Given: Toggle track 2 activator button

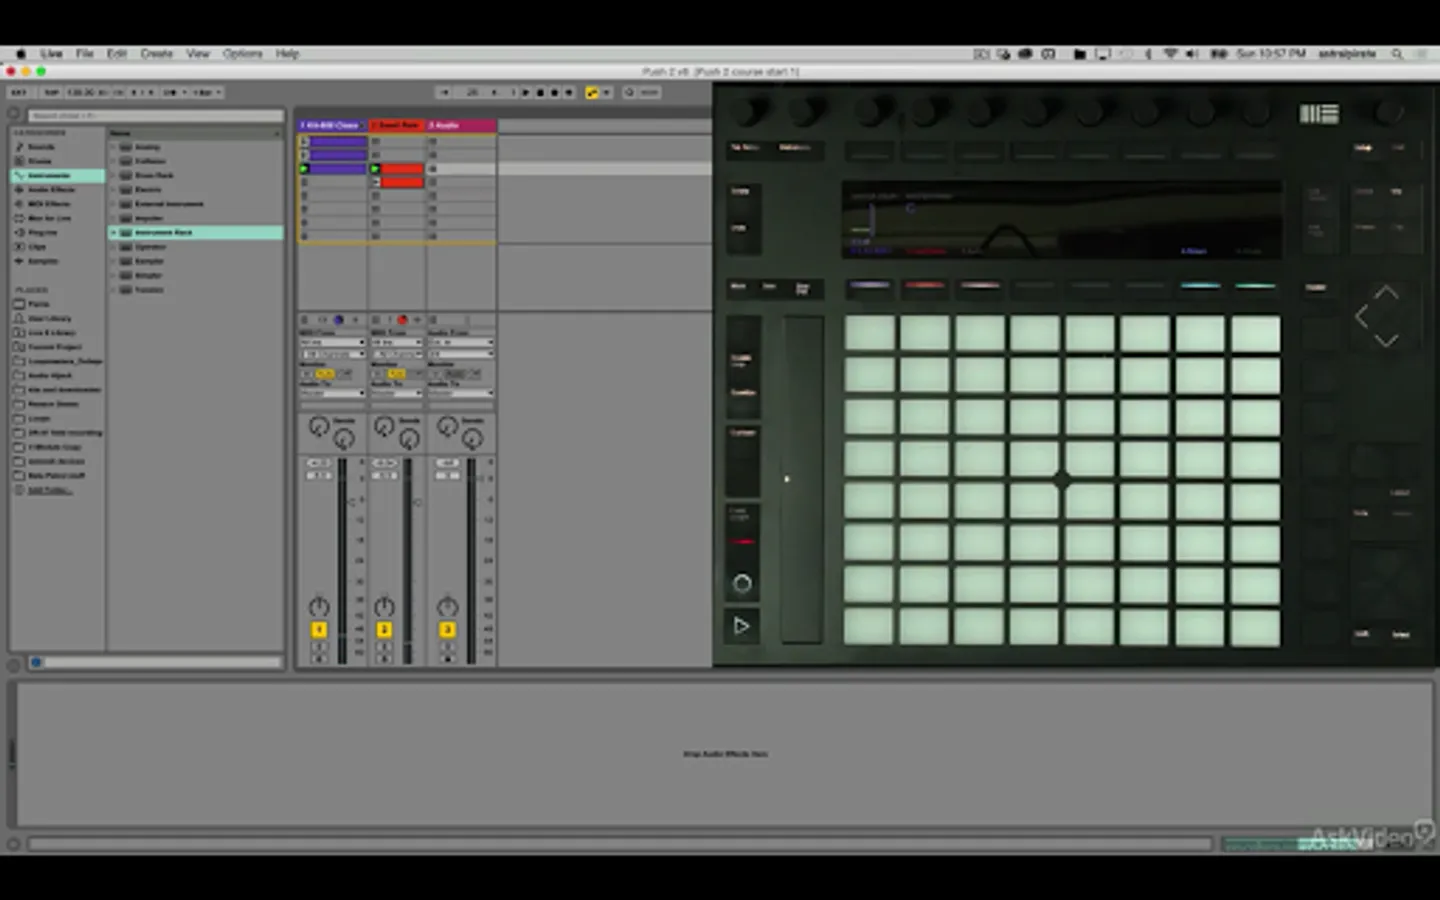Looking at the screenshot, I should click(384, 630).
